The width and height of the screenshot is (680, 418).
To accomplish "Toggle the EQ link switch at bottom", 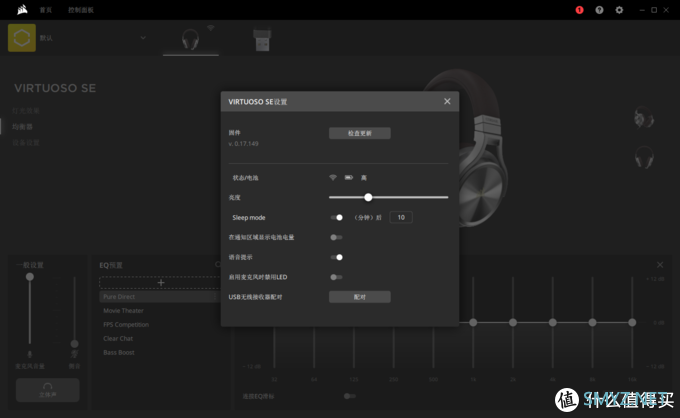I will click(x=350, y=396).
